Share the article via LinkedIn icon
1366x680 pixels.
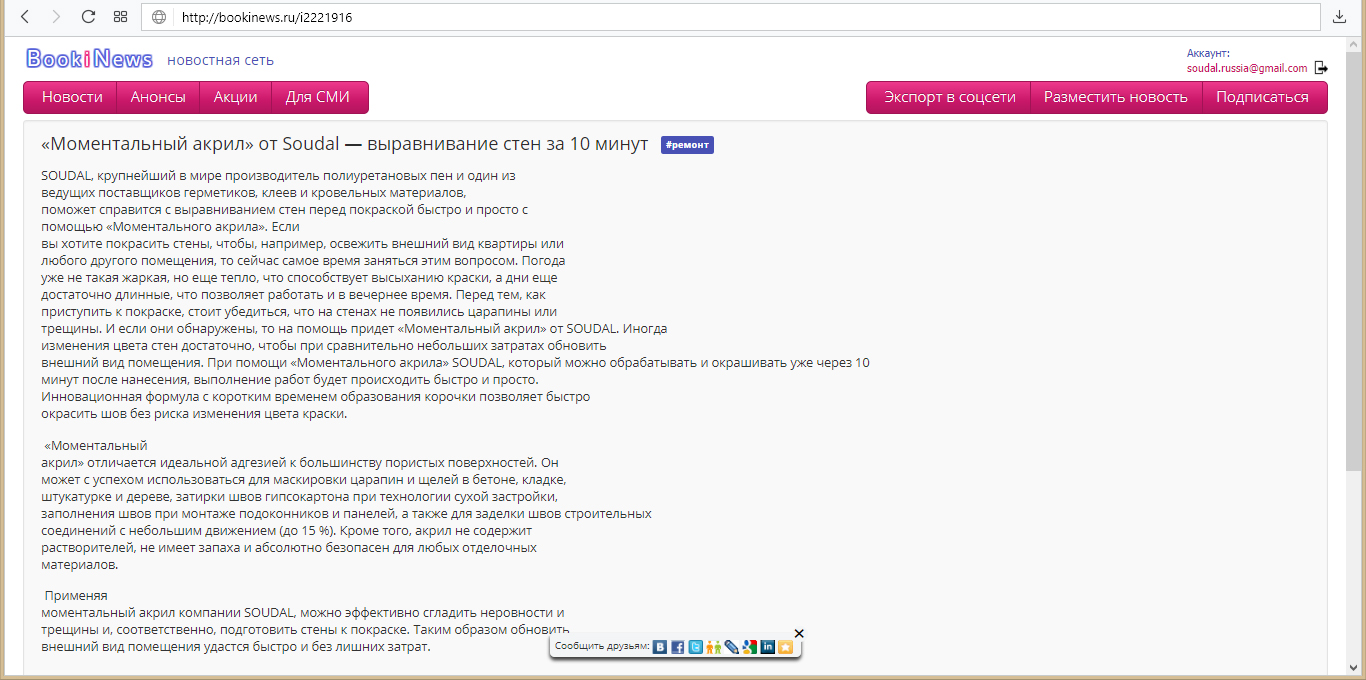(768, 647)
